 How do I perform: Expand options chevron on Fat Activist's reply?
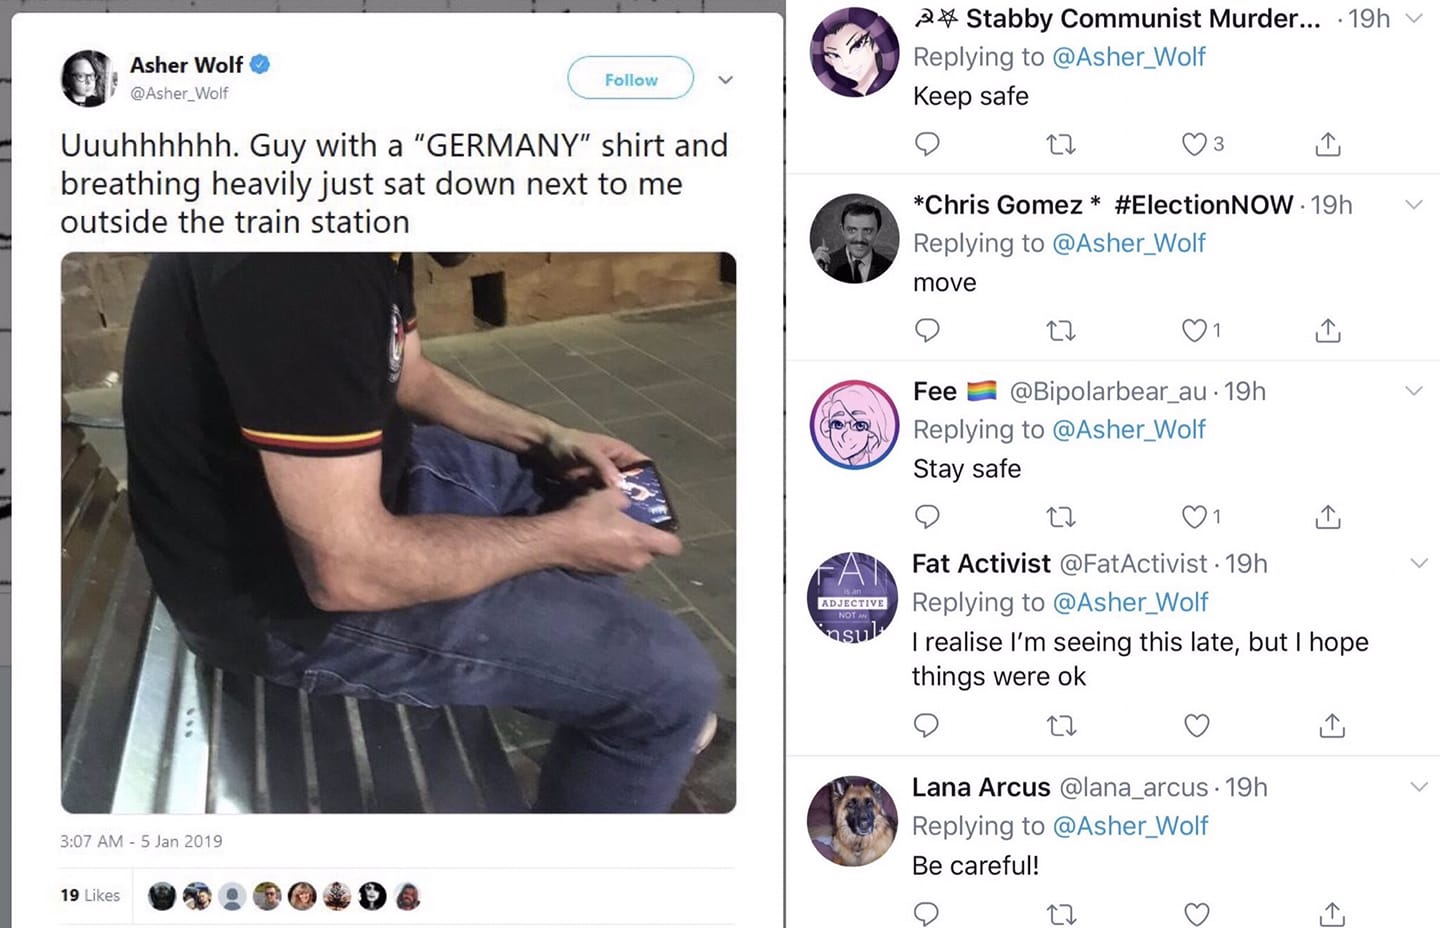(x=1418, y=564)
